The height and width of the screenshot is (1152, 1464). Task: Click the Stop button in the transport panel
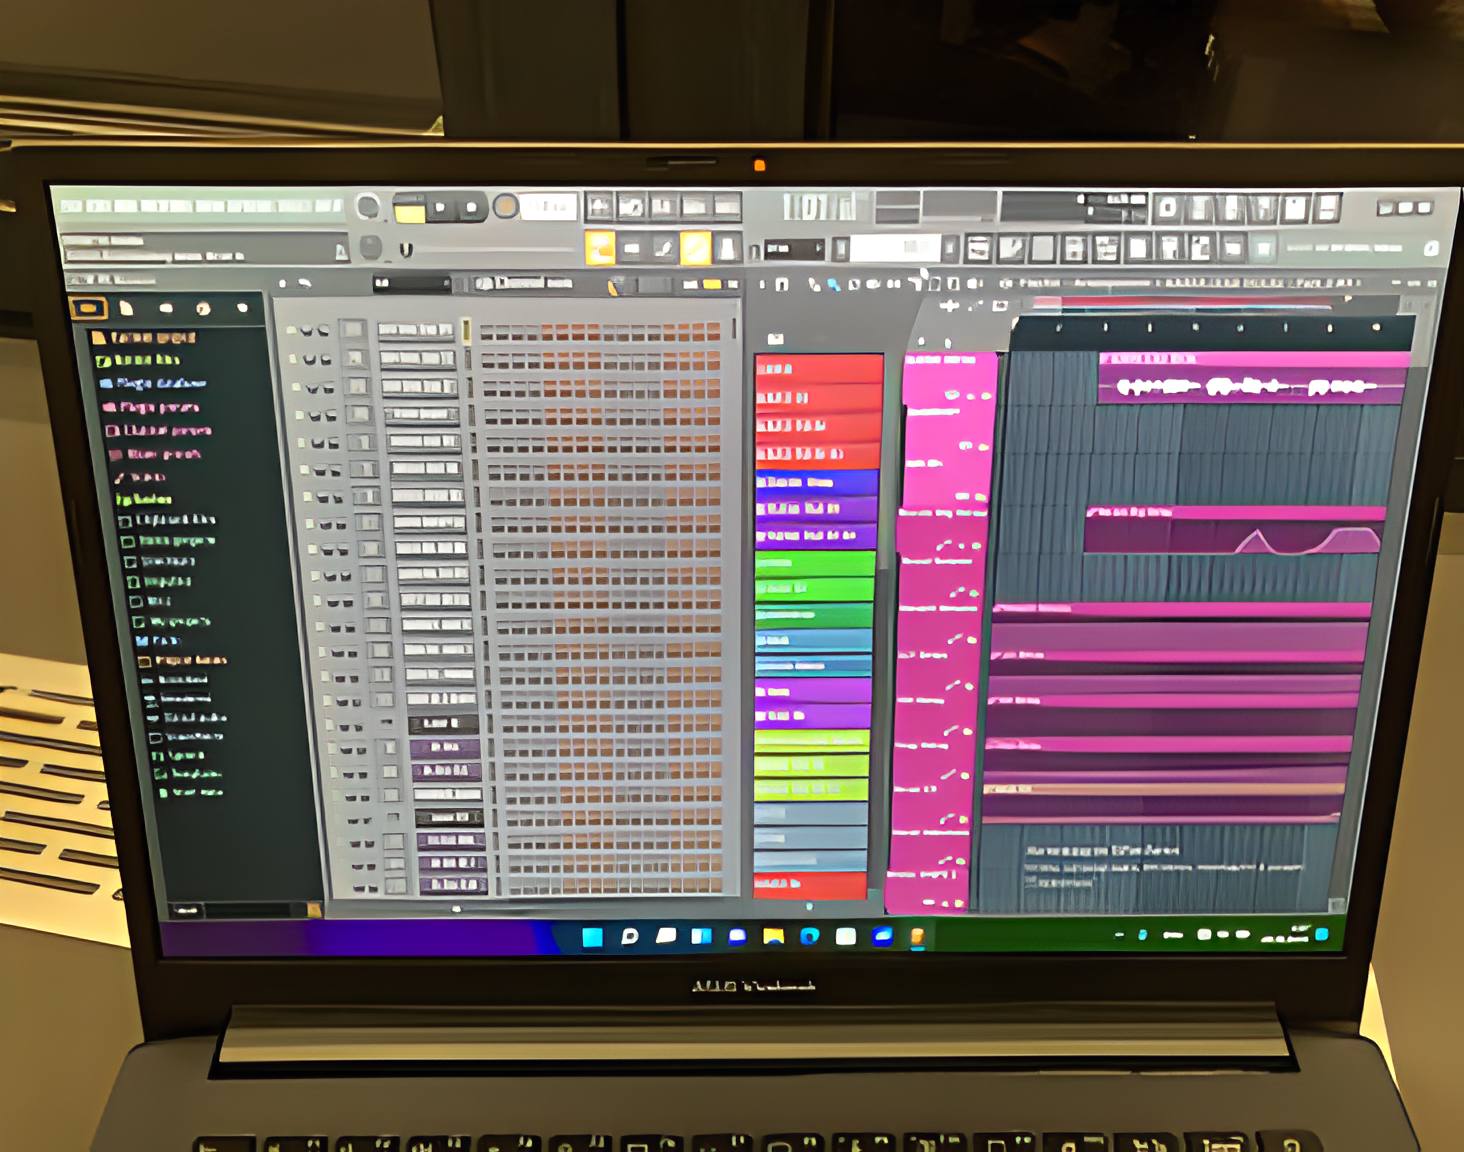(x=471, y=208)
